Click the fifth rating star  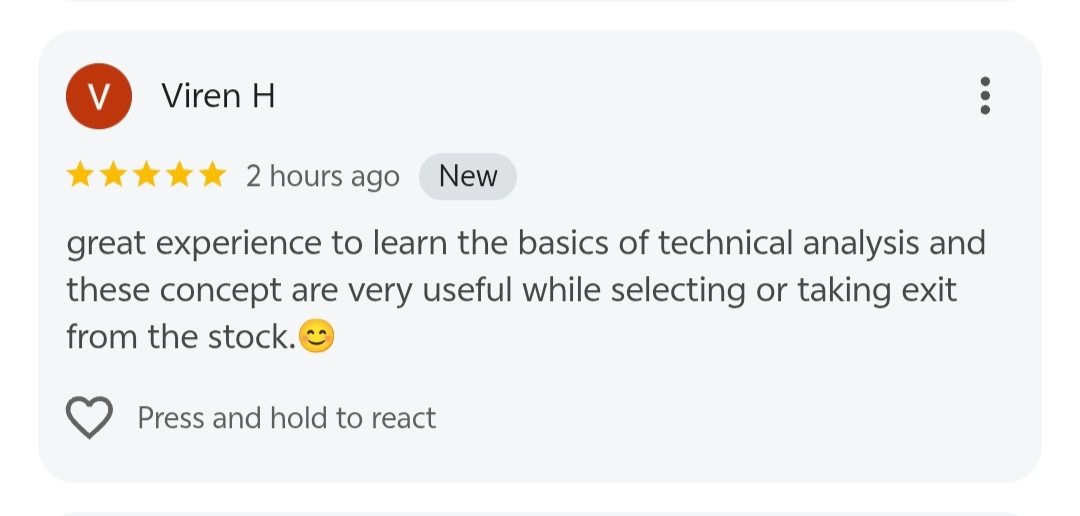212,176
